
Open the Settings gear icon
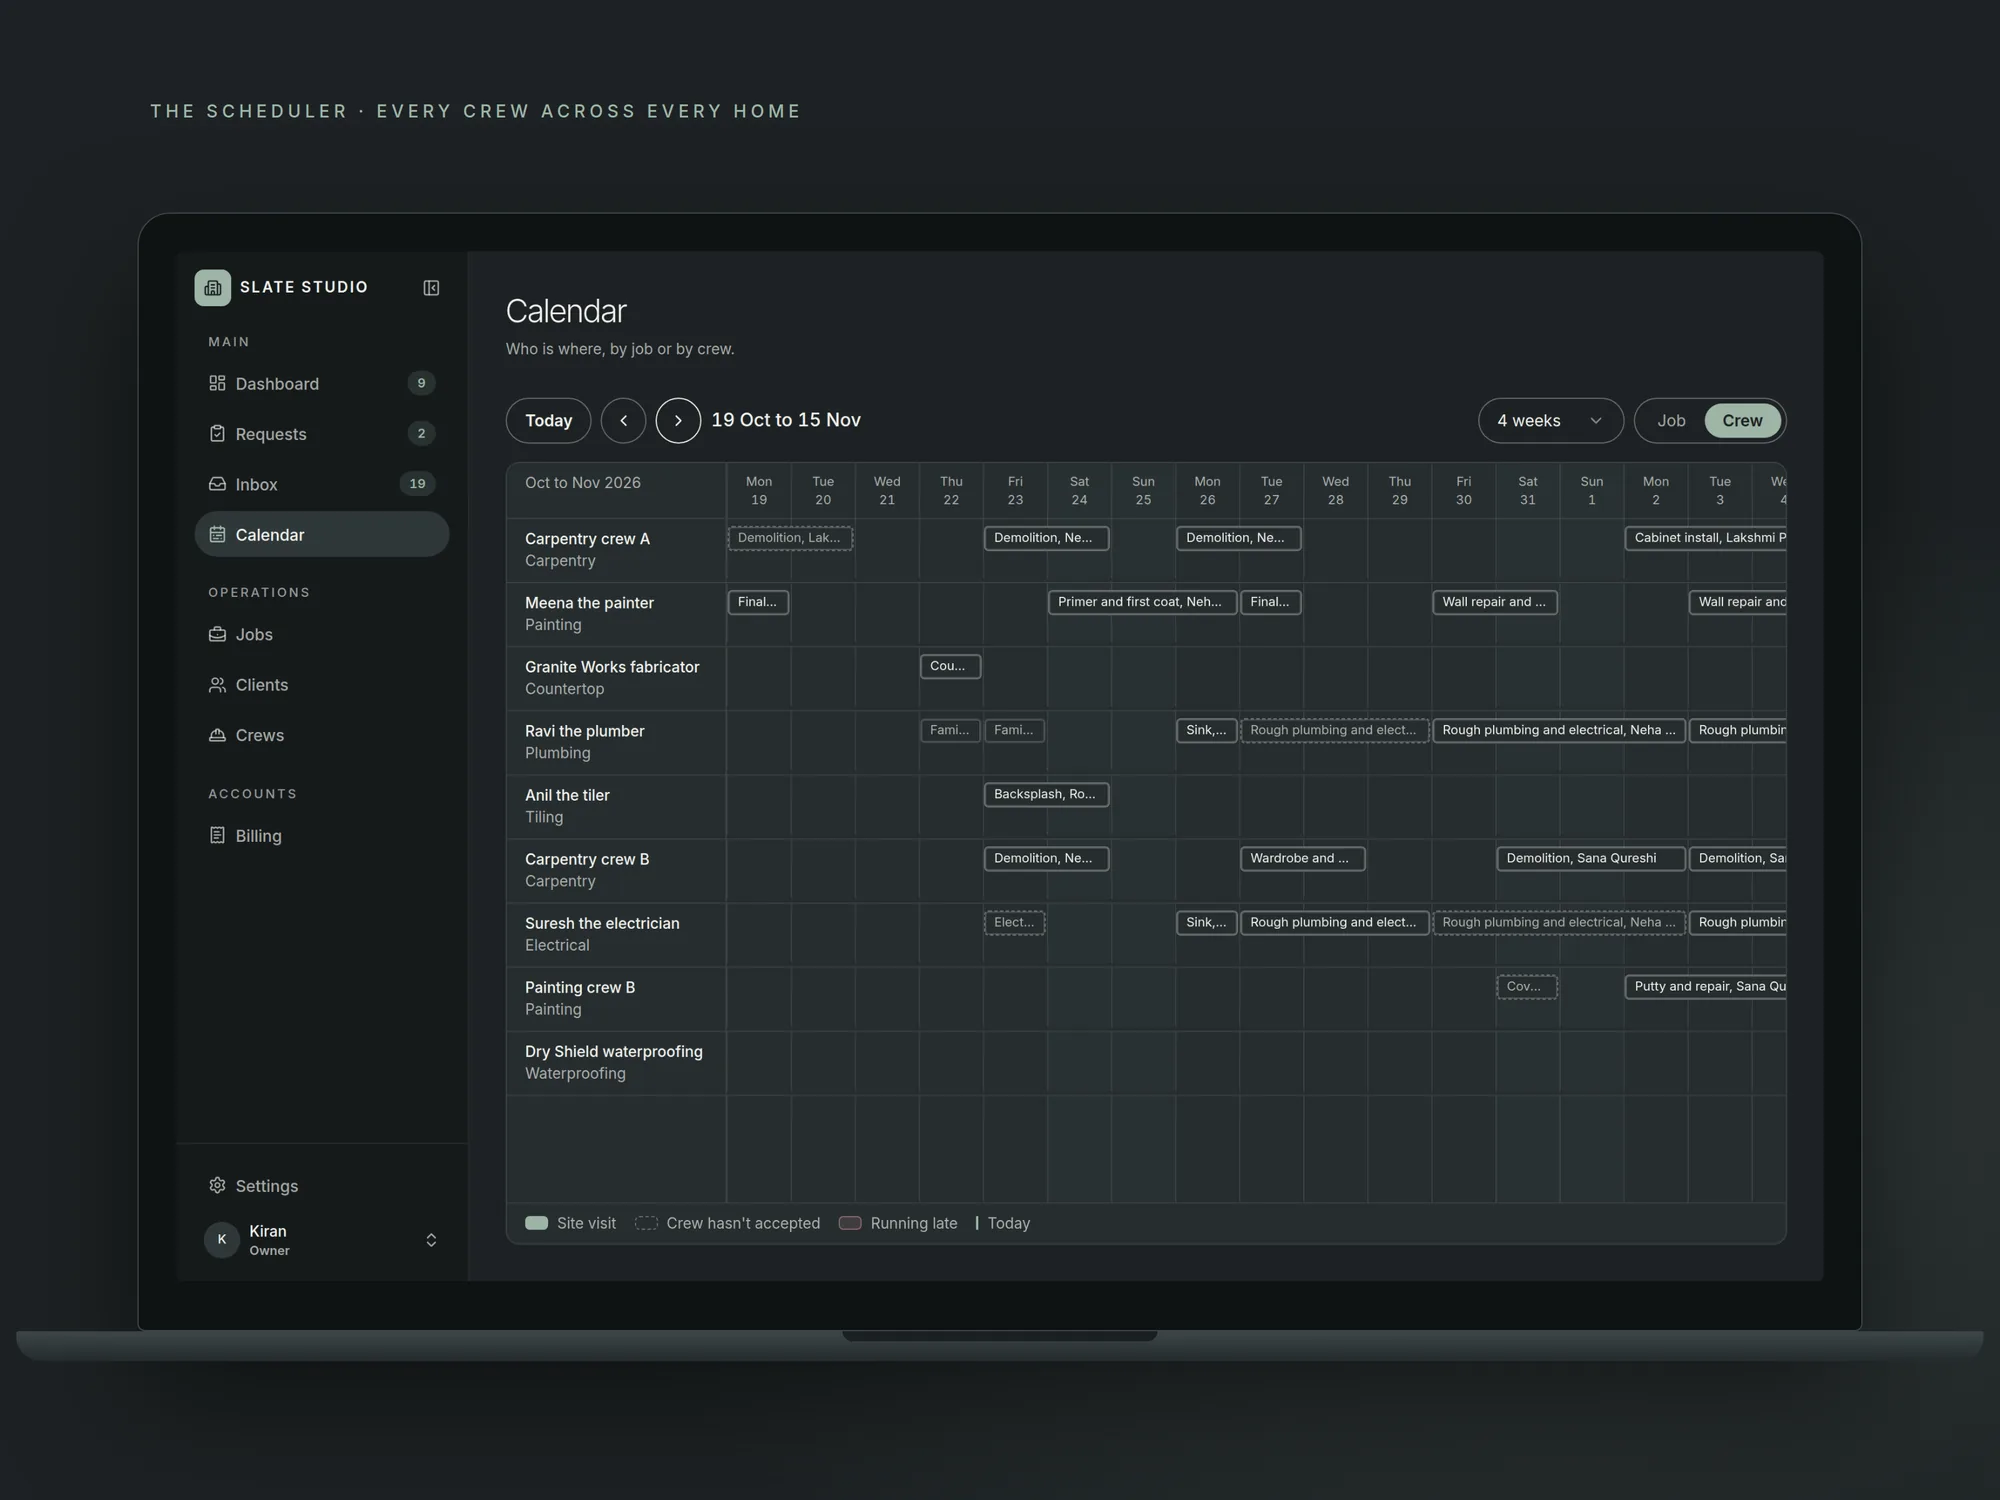pyautogui.click(x=217, y=1185)
